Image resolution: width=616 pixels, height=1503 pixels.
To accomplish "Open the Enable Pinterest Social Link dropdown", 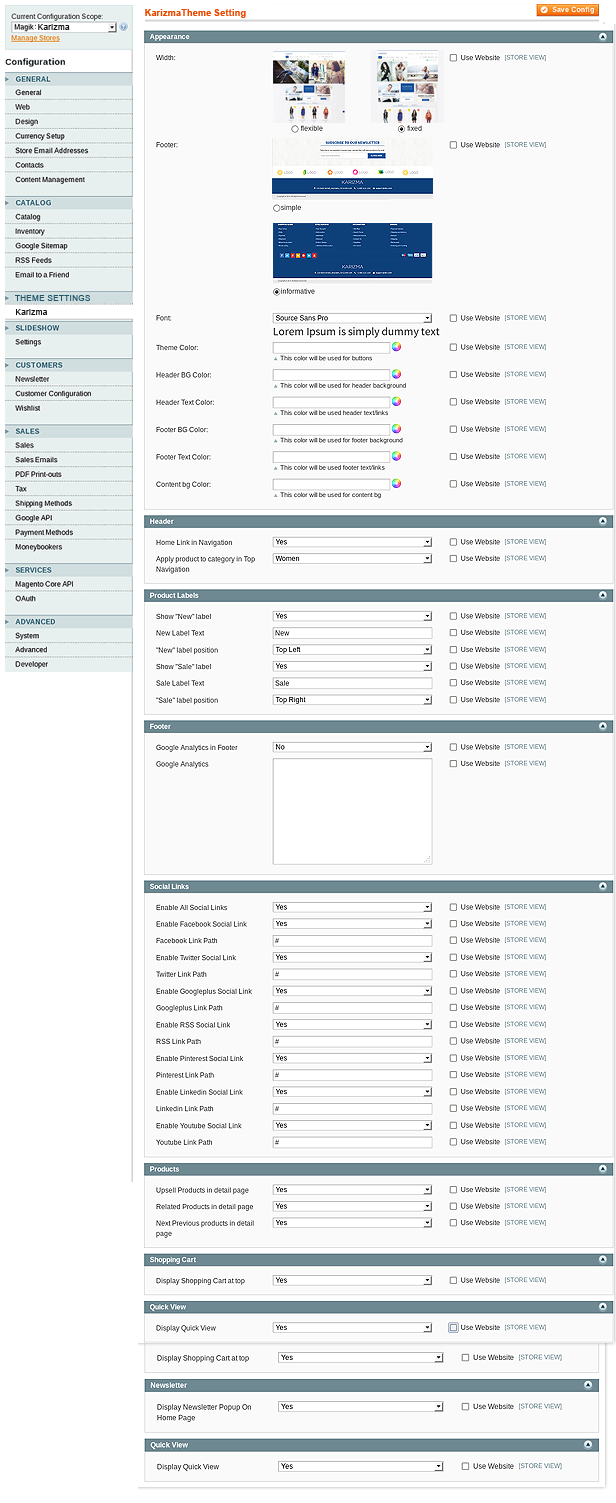I will (x=352, y=1058).
